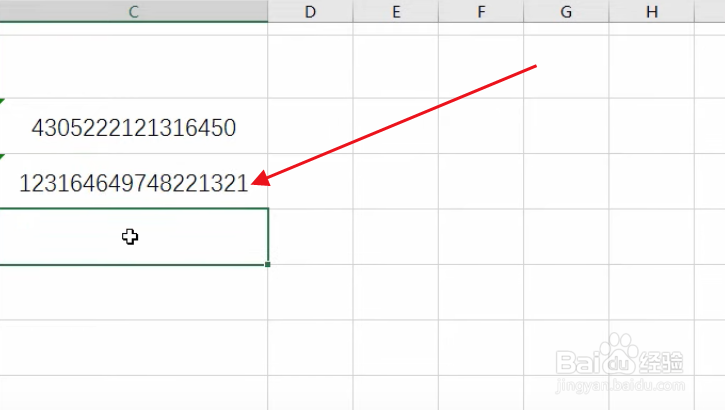
Task: Click the error indicator on the 4305222 cell
Action: (2, 101)
